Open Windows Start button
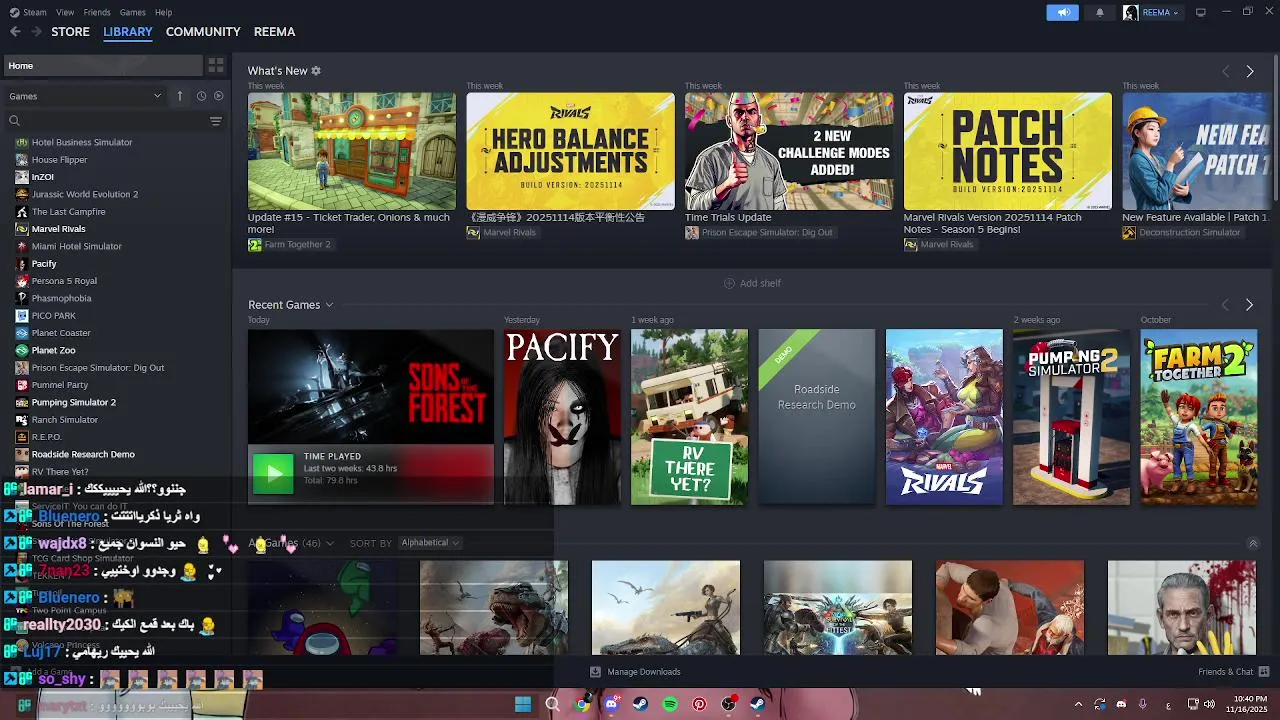 point(522,704)
